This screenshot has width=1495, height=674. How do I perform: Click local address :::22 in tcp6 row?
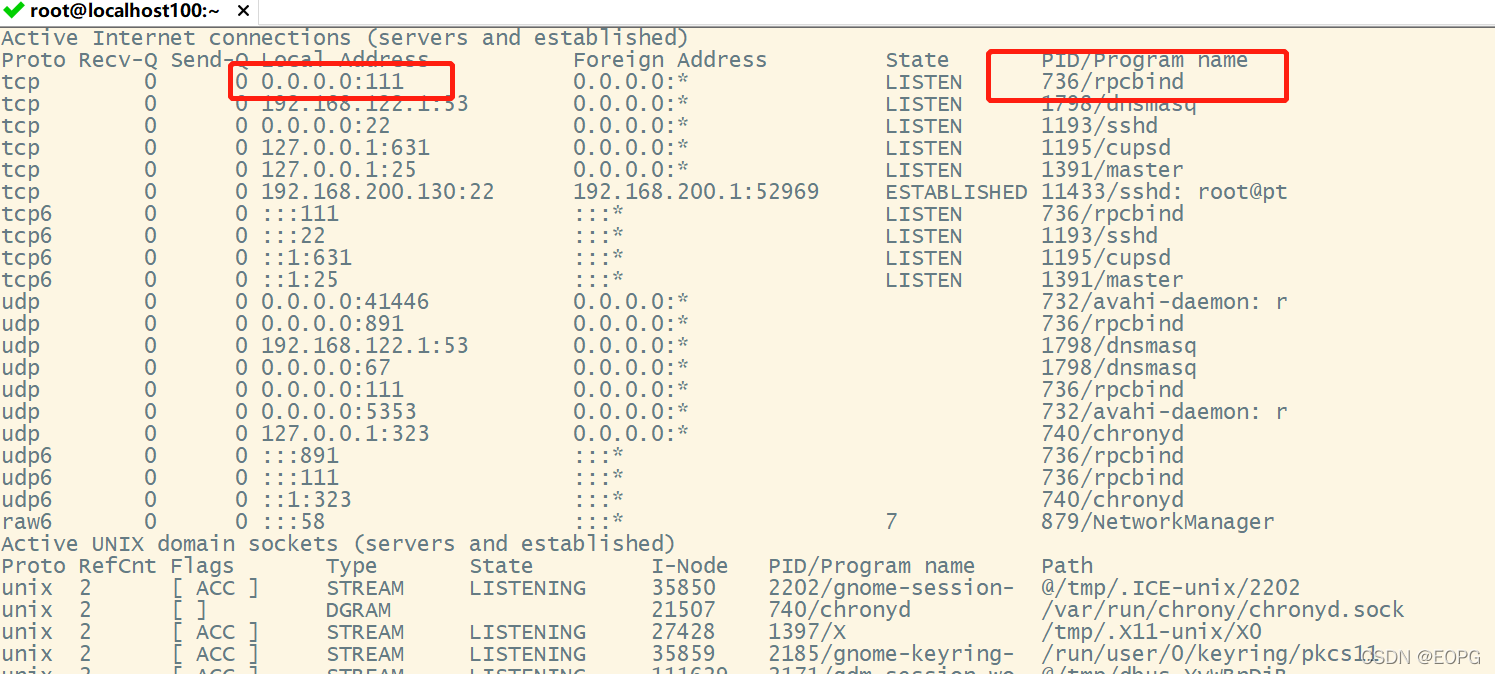click(x=294, y=236)
